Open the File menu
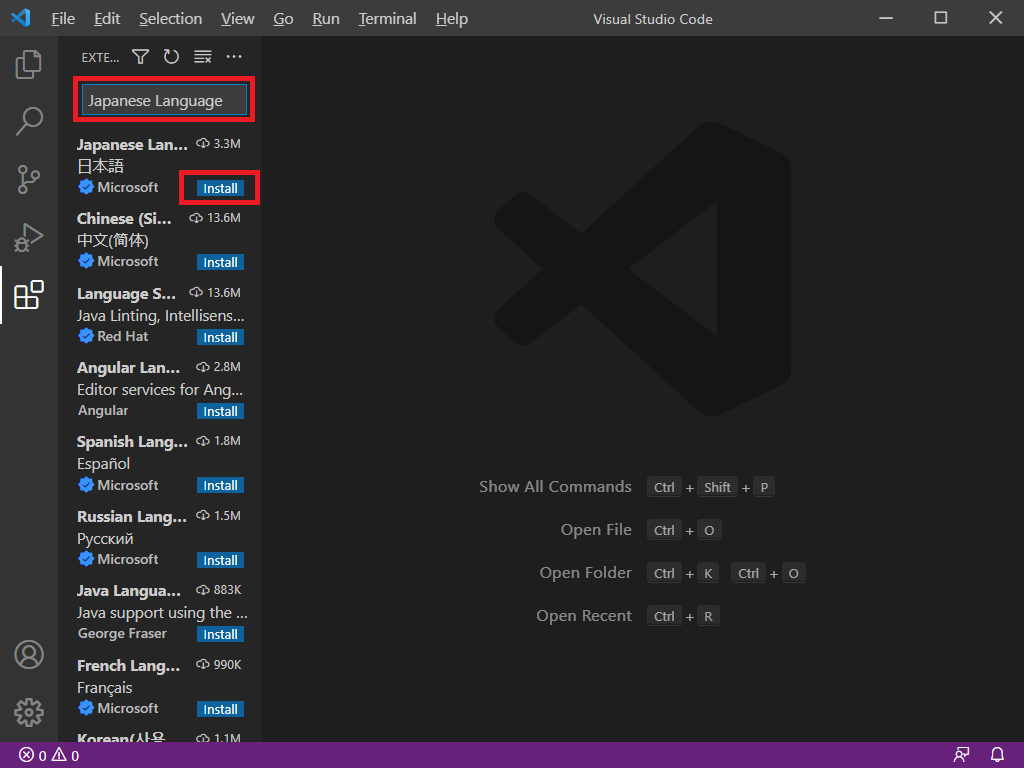Image resolution: width=1024 pixels, height=768 pixels. tap(63, 19)
